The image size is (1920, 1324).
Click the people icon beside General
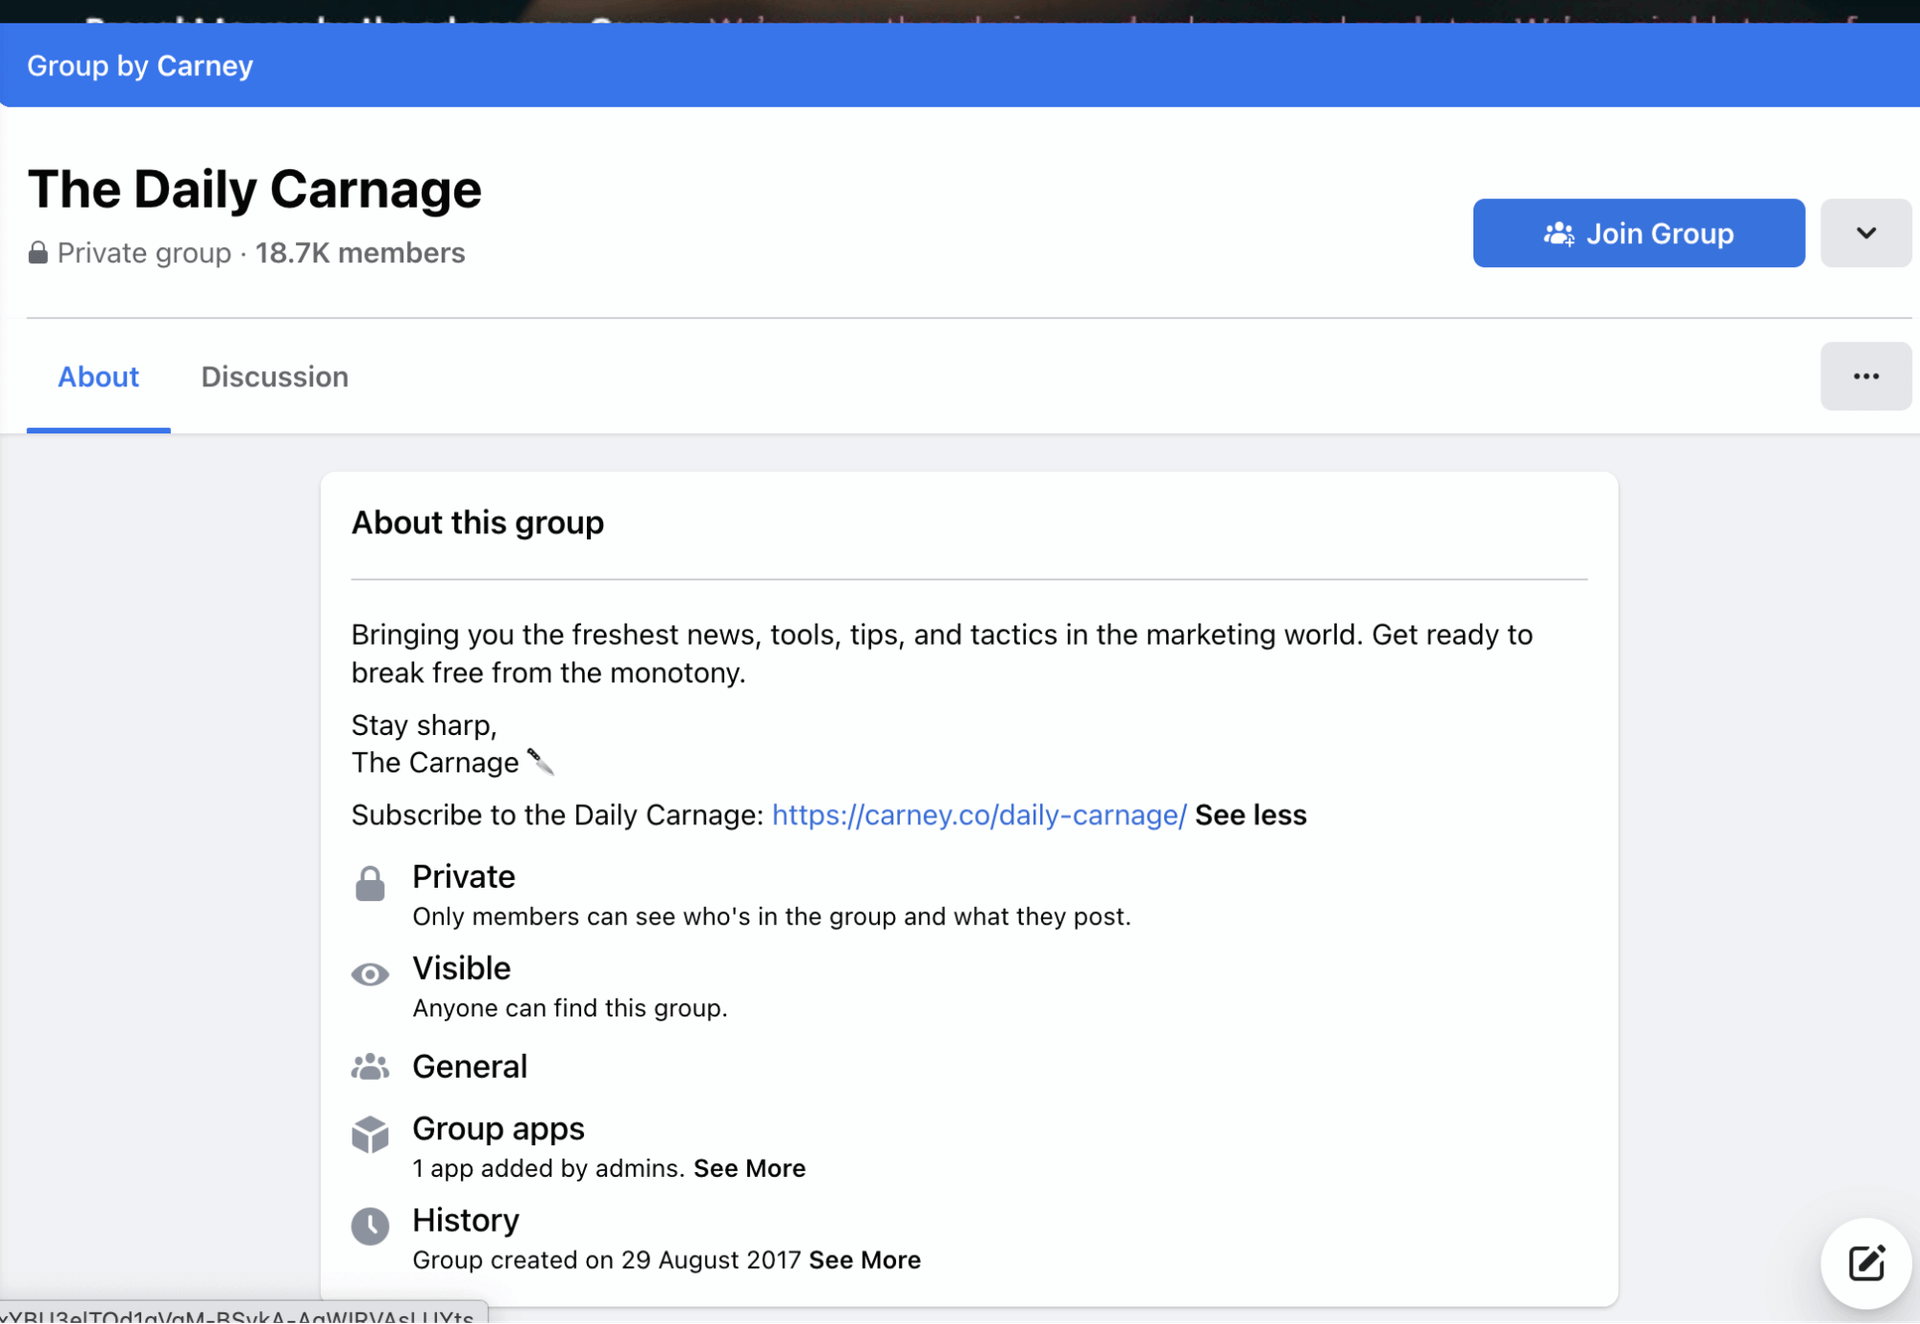point(370,1066)
